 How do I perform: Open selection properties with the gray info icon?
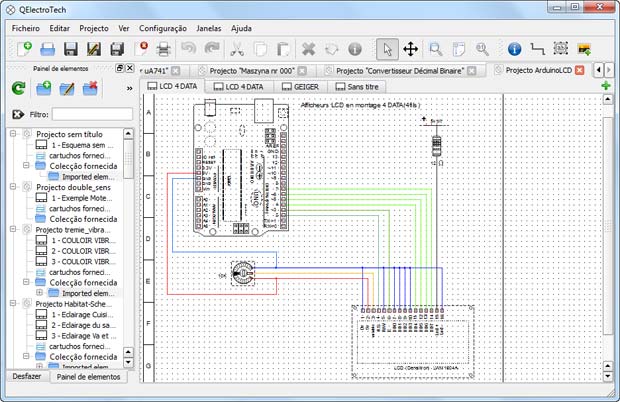tap(355, 49)
